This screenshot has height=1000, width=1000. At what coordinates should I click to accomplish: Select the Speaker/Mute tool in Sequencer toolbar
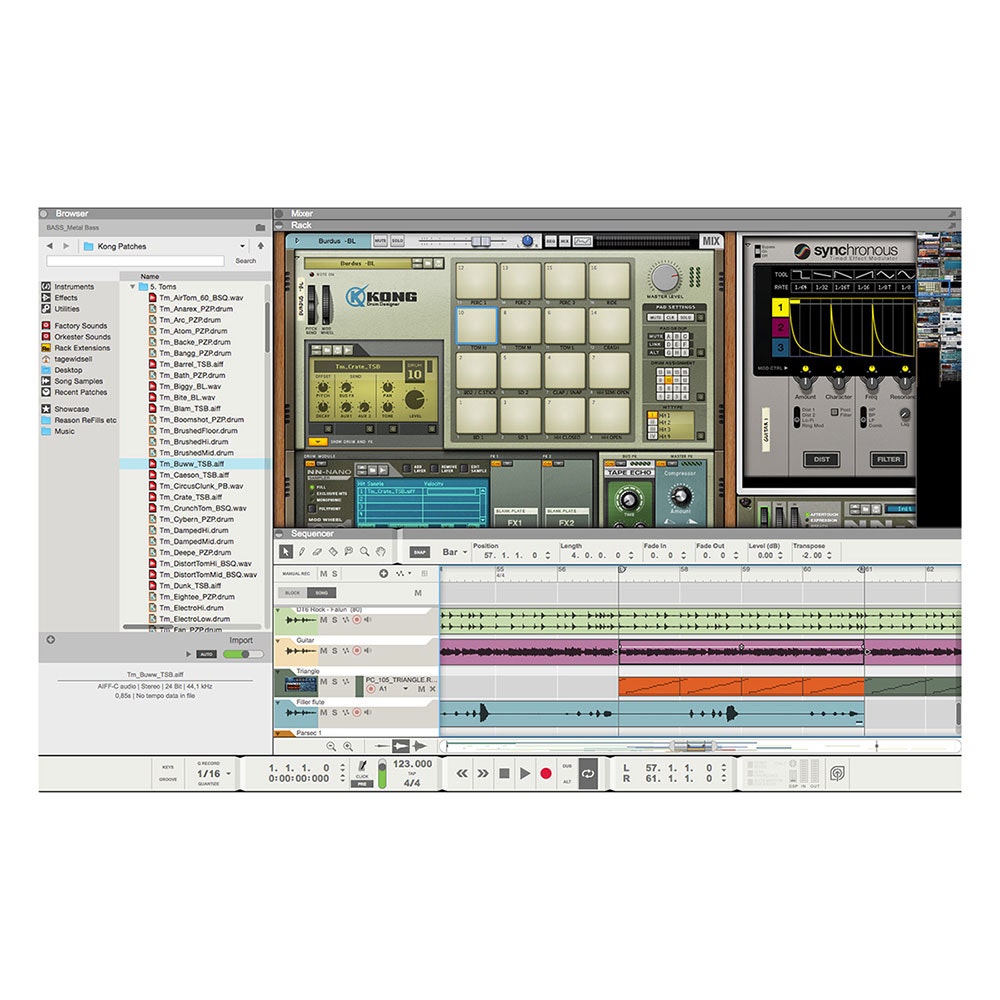pos(349,552)
